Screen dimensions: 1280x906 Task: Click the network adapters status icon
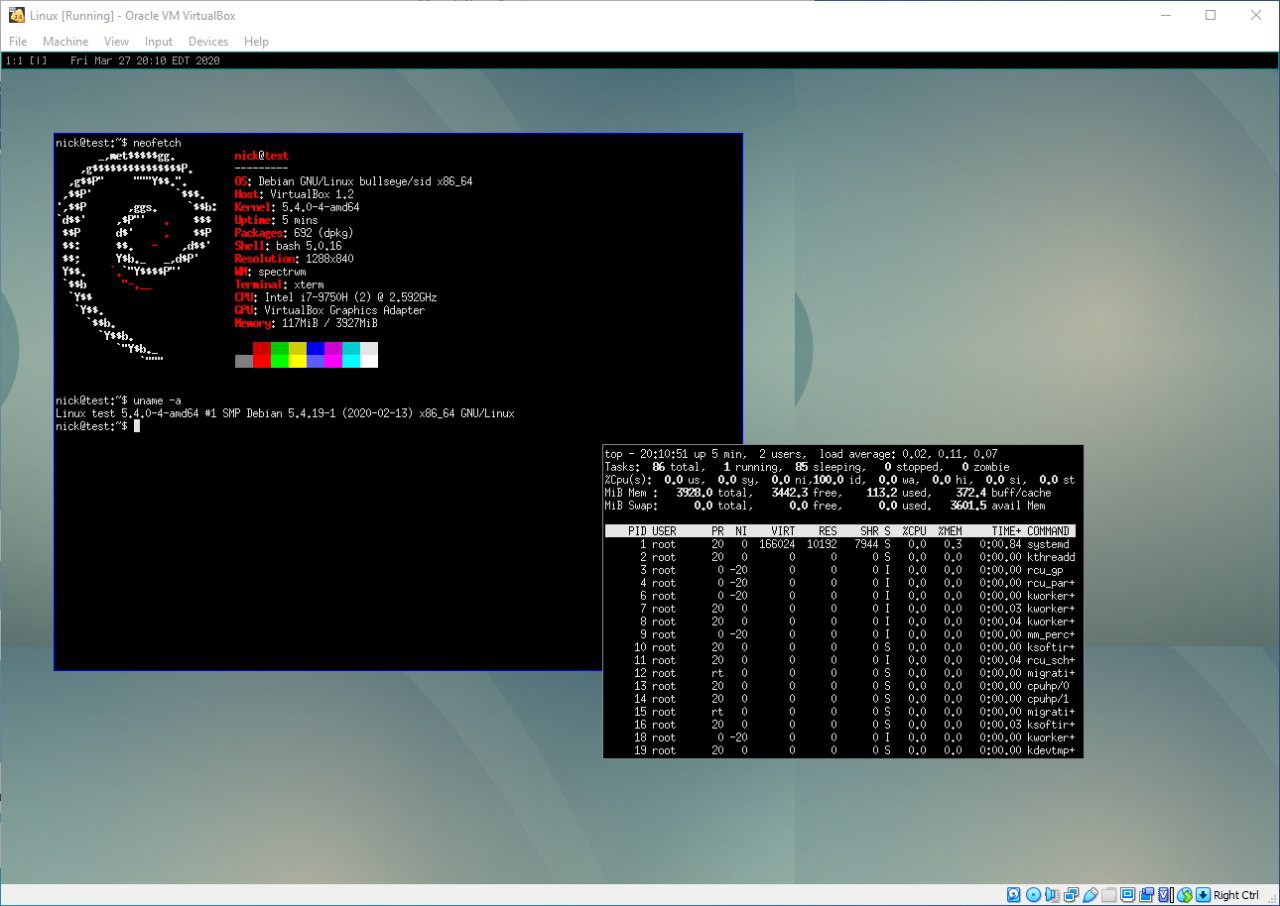1071,894
